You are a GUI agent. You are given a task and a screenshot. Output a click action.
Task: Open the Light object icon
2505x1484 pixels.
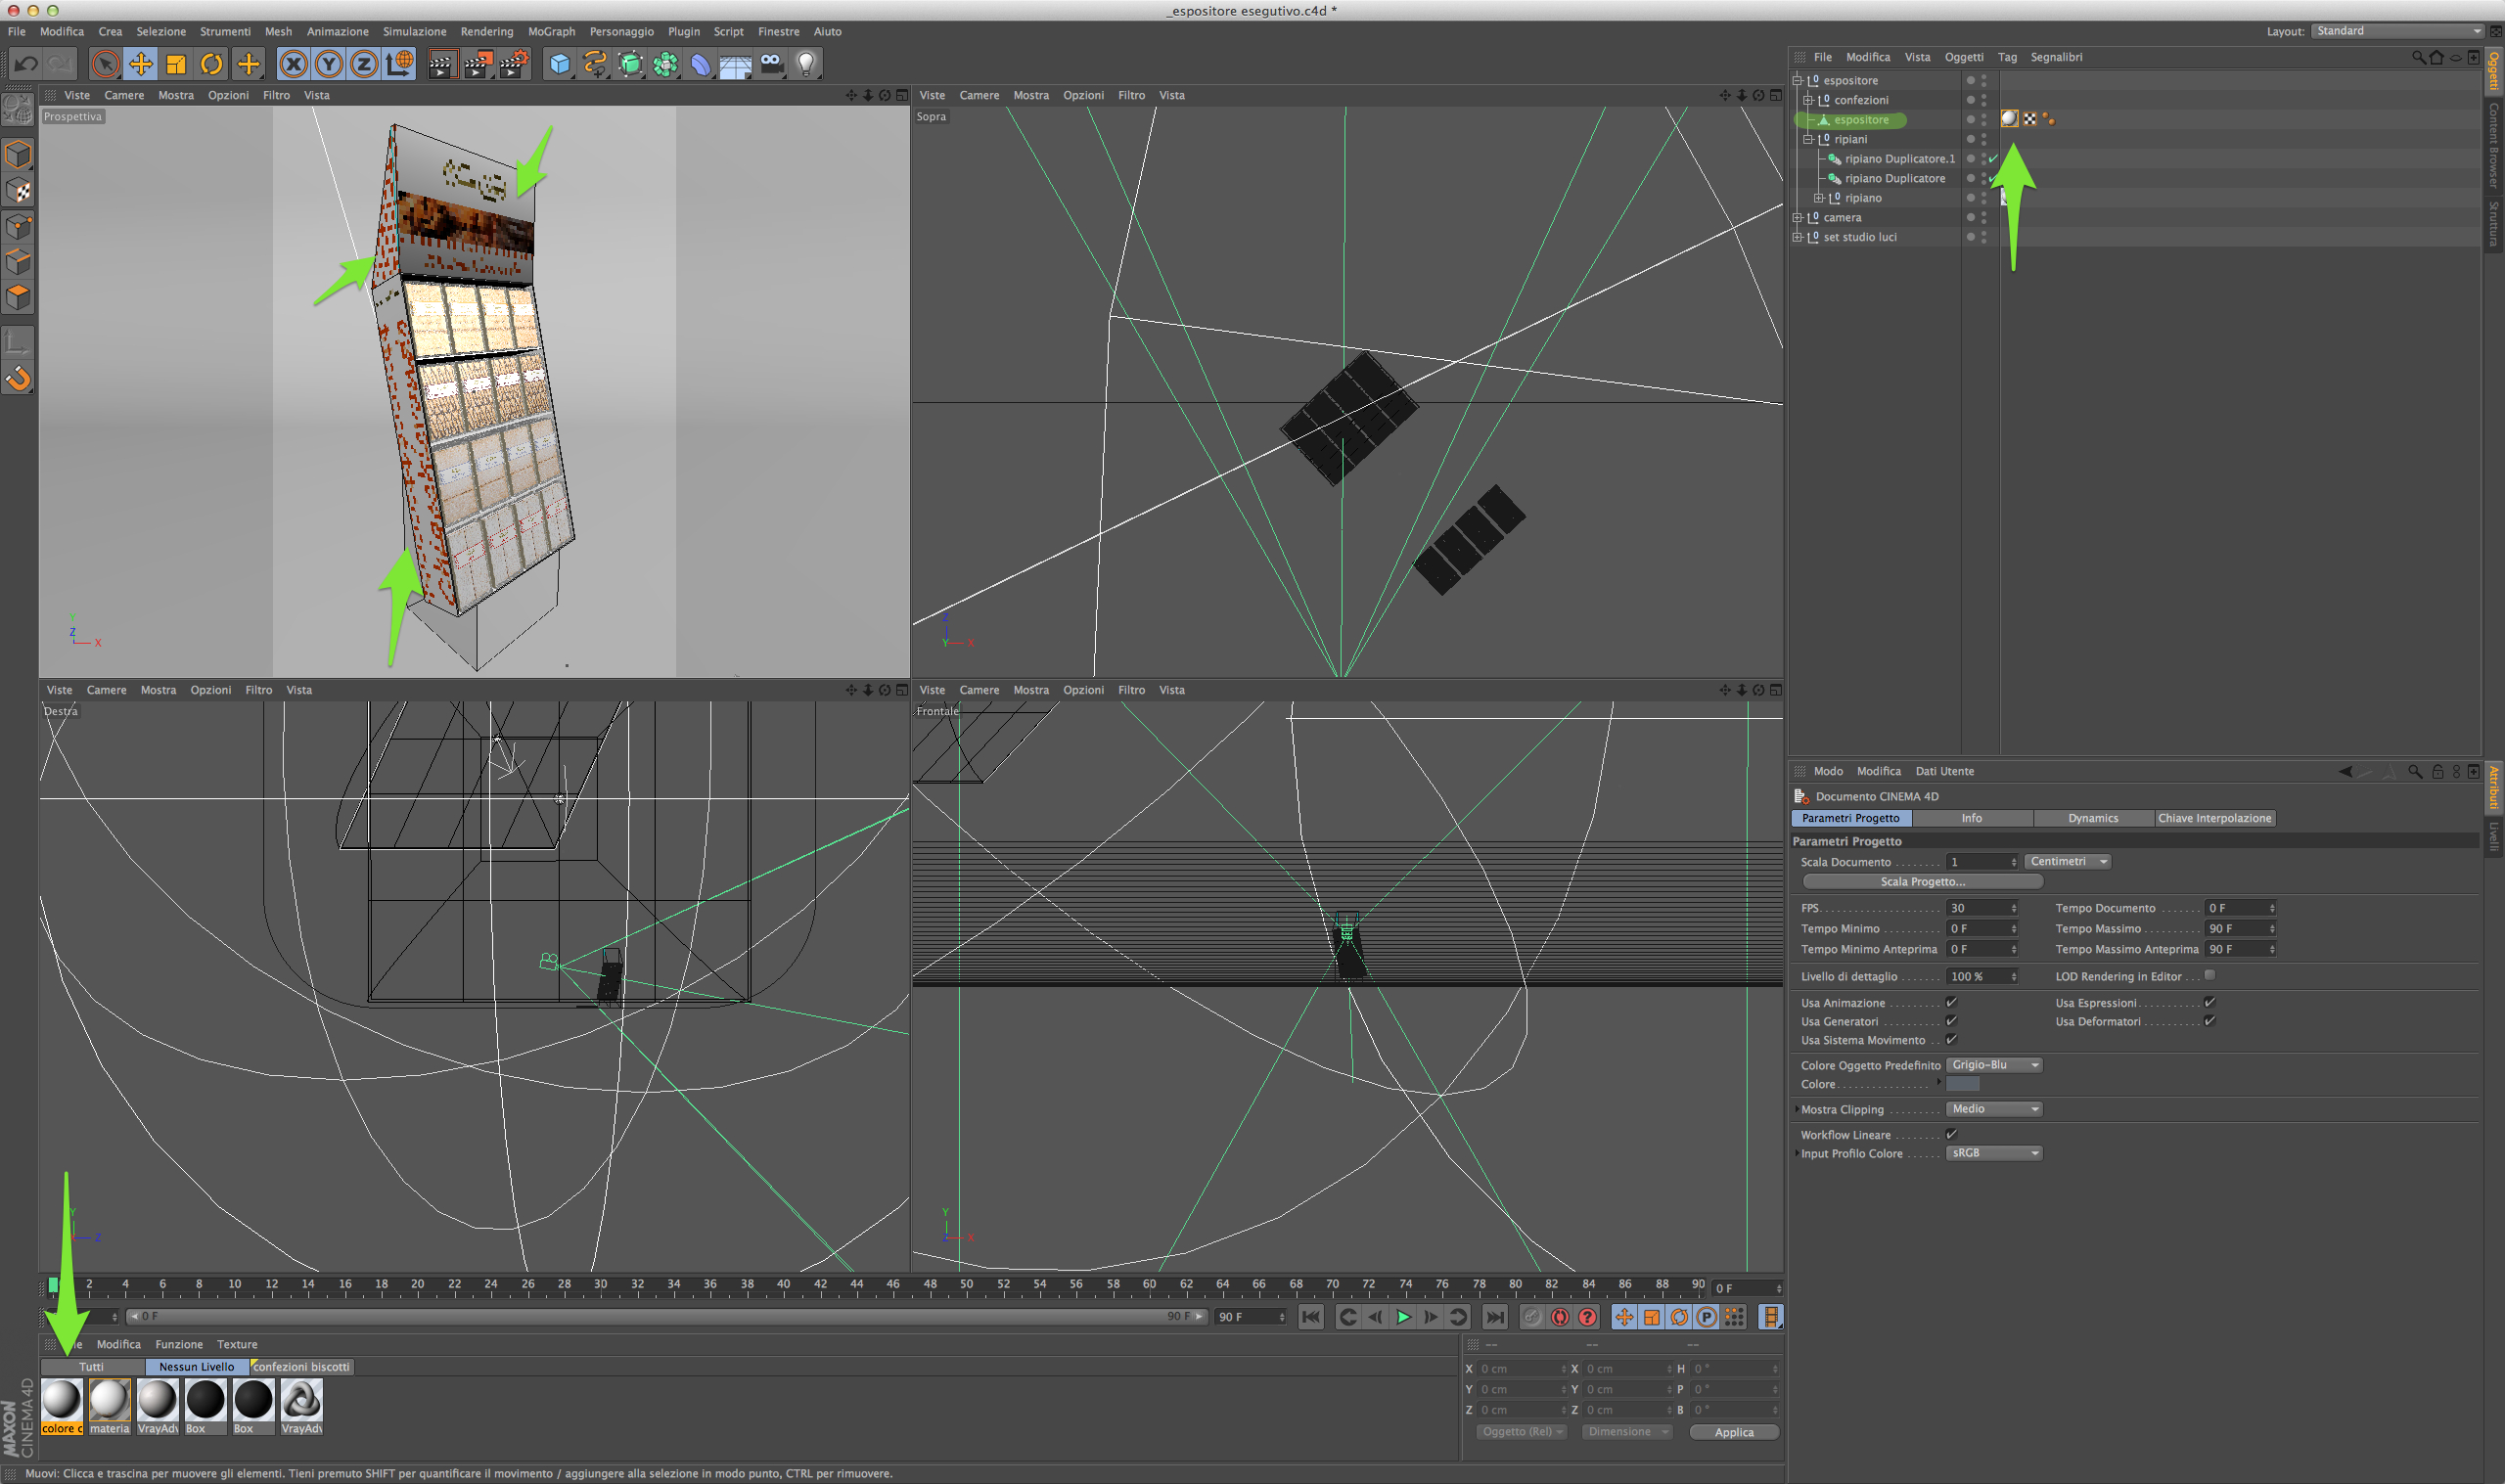point(806,64)
